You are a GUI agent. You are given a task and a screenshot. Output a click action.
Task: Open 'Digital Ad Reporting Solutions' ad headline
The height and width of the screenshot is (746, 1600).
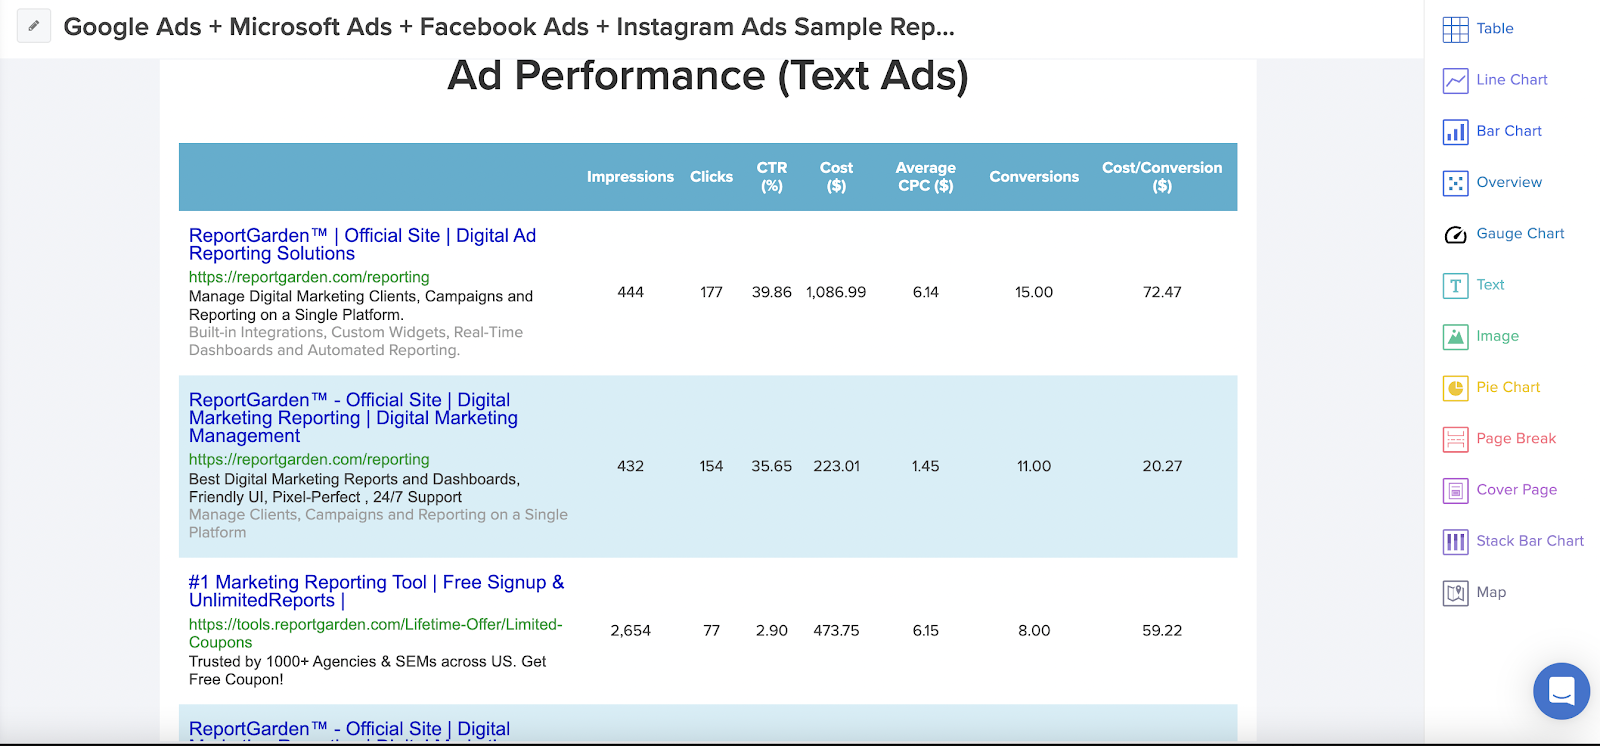[x=362, y=245]
